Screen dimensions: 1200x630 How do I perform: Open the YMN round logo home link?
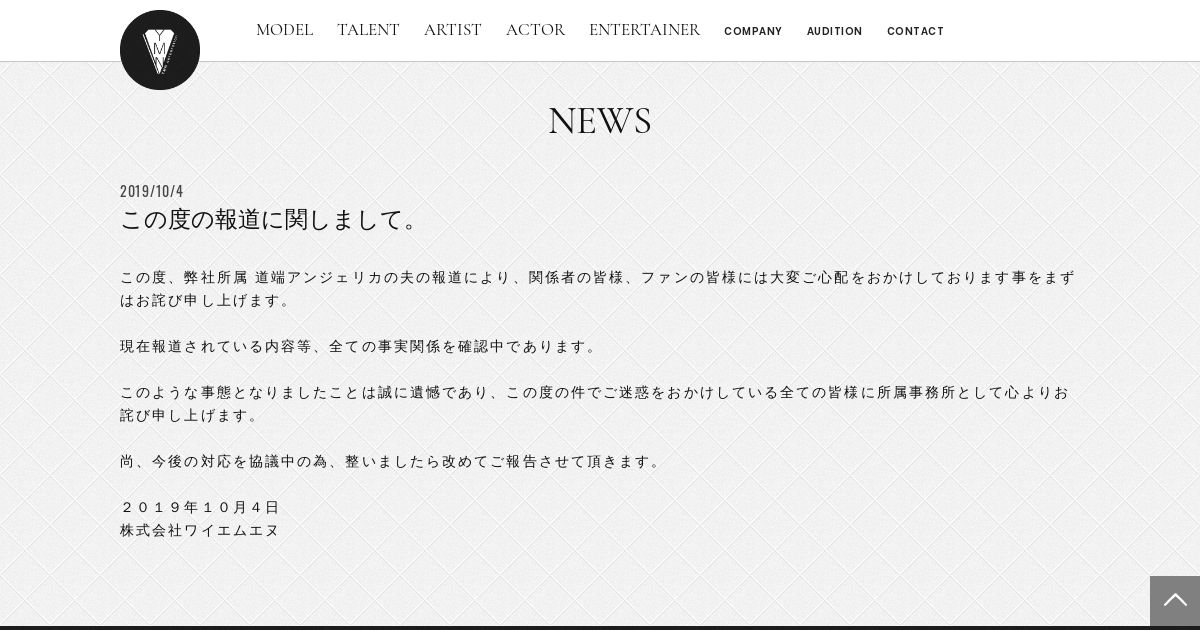[160, 50]
